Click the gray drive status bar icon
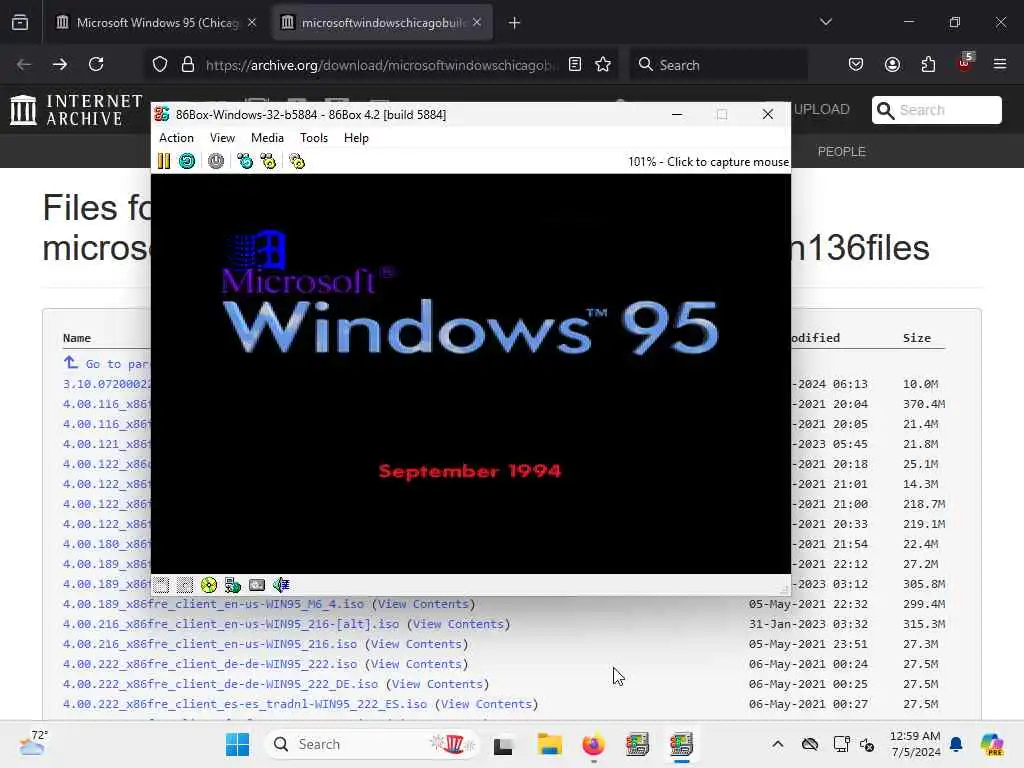This screenshot has width=1024, height=768. point(257,585)
